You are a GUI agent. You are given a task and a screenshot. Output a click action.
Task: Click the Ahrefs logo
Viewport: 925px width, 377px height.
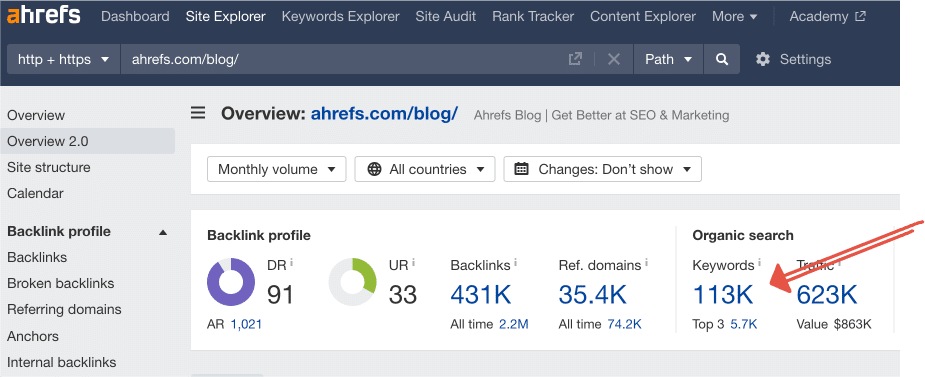[44, 16]
